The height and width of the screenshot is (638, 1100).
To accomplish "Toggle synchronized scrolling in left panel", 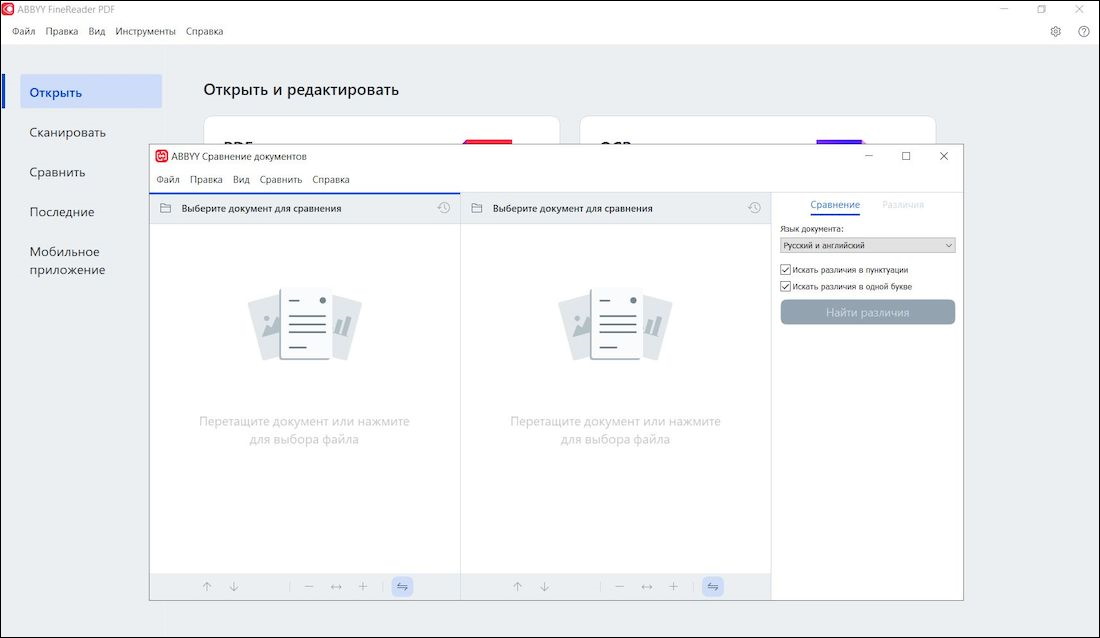I will tap(402, 587).
